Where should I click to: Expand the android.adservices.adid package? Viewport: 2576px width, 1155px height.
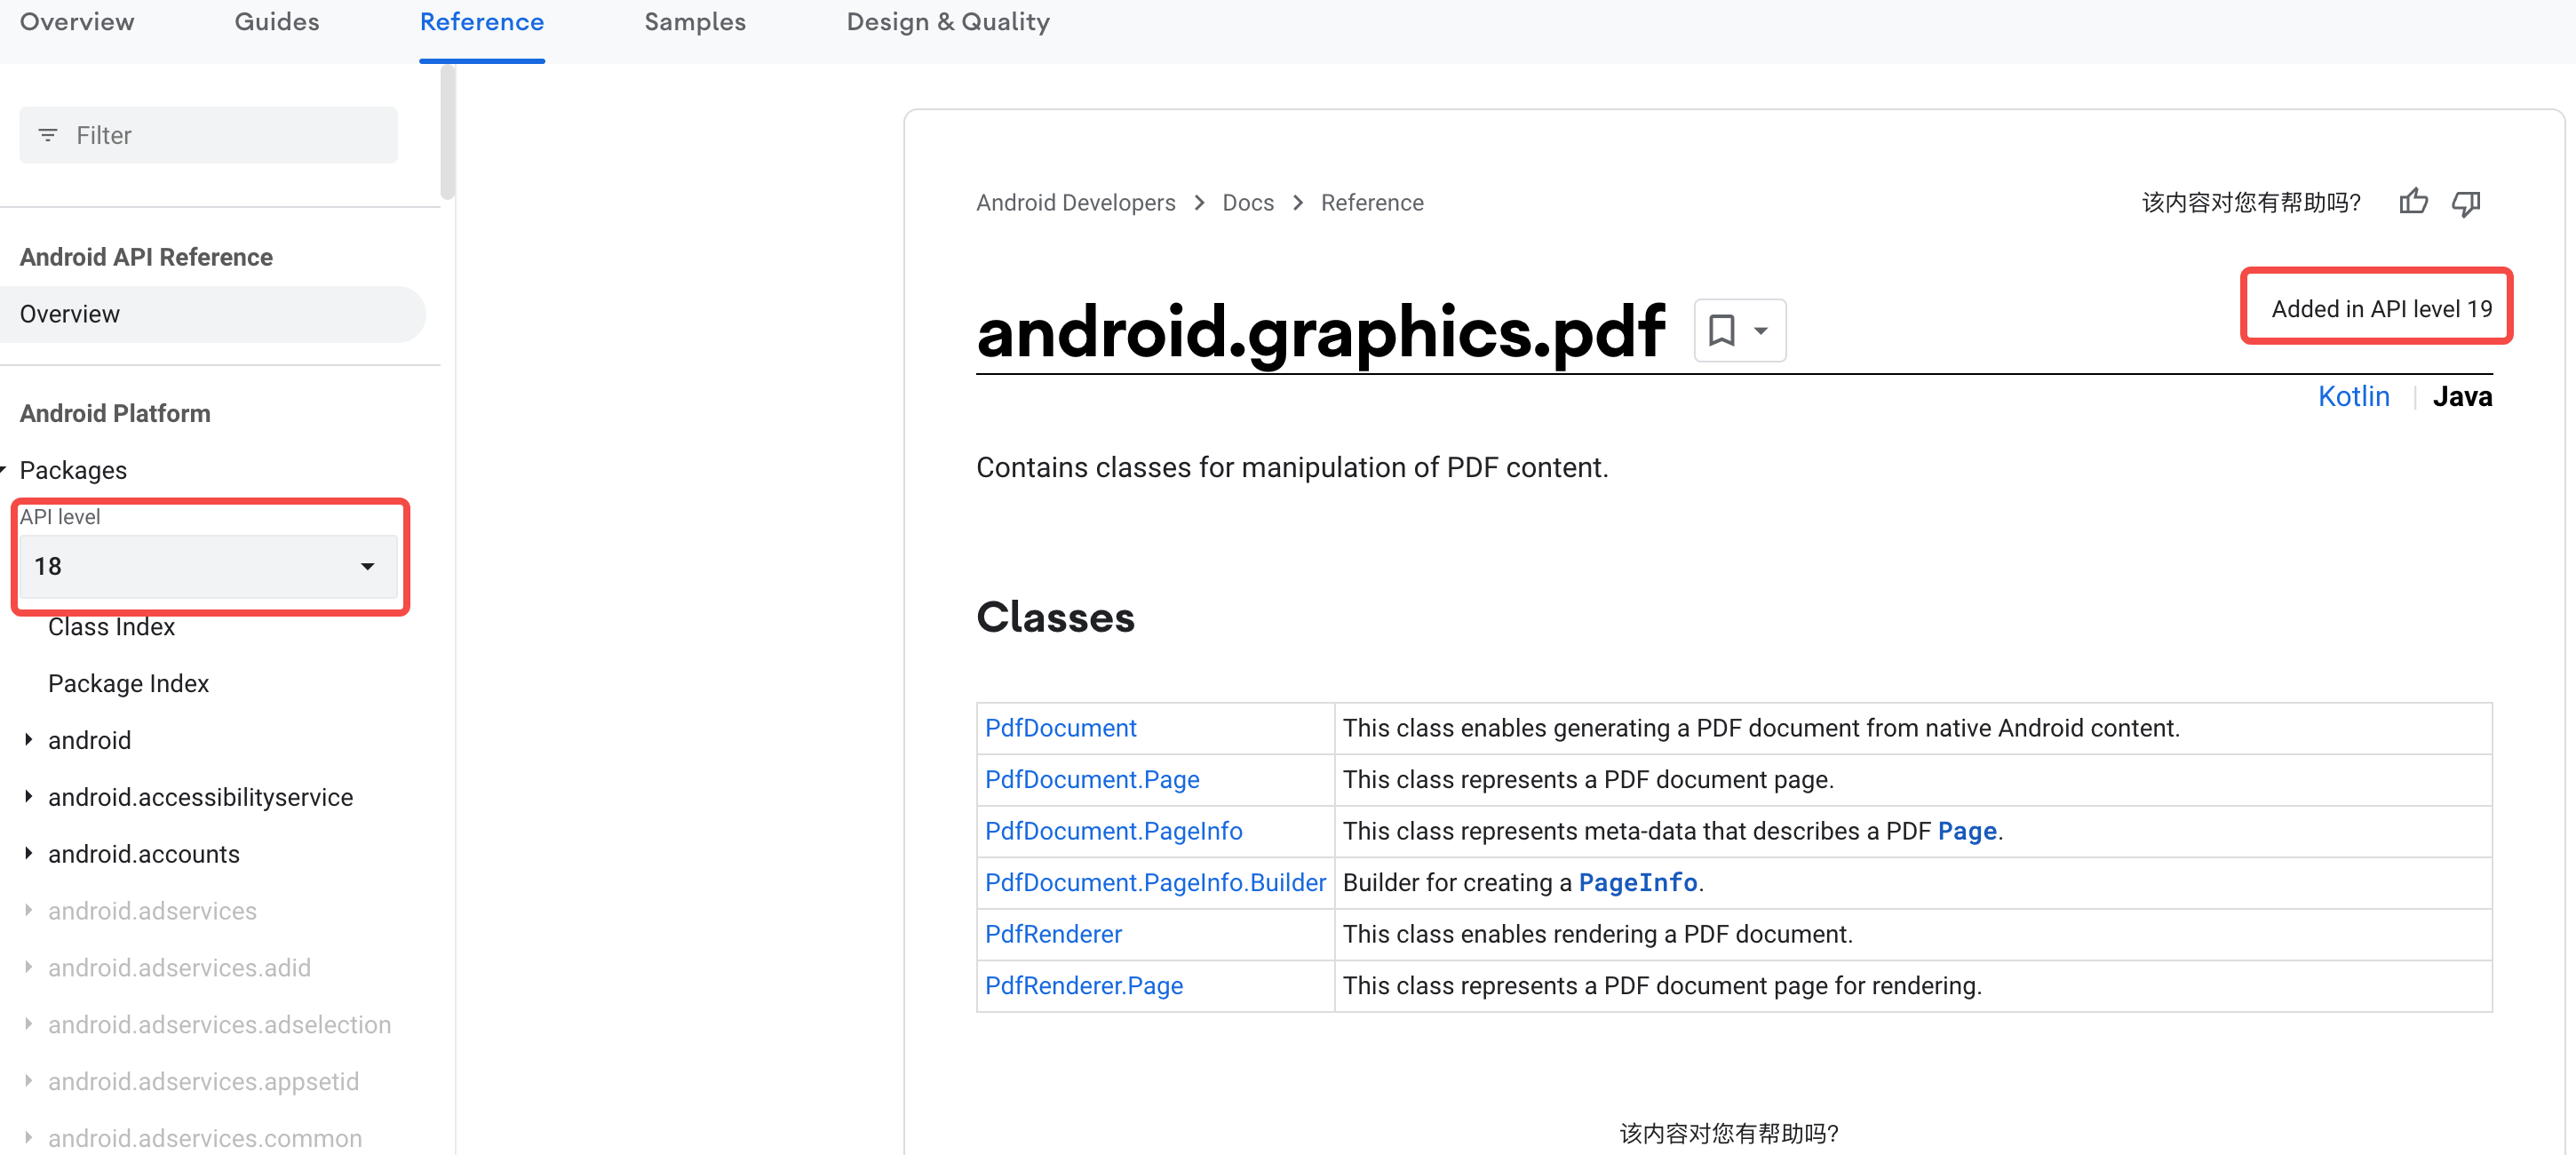click(x=28, y=967)
